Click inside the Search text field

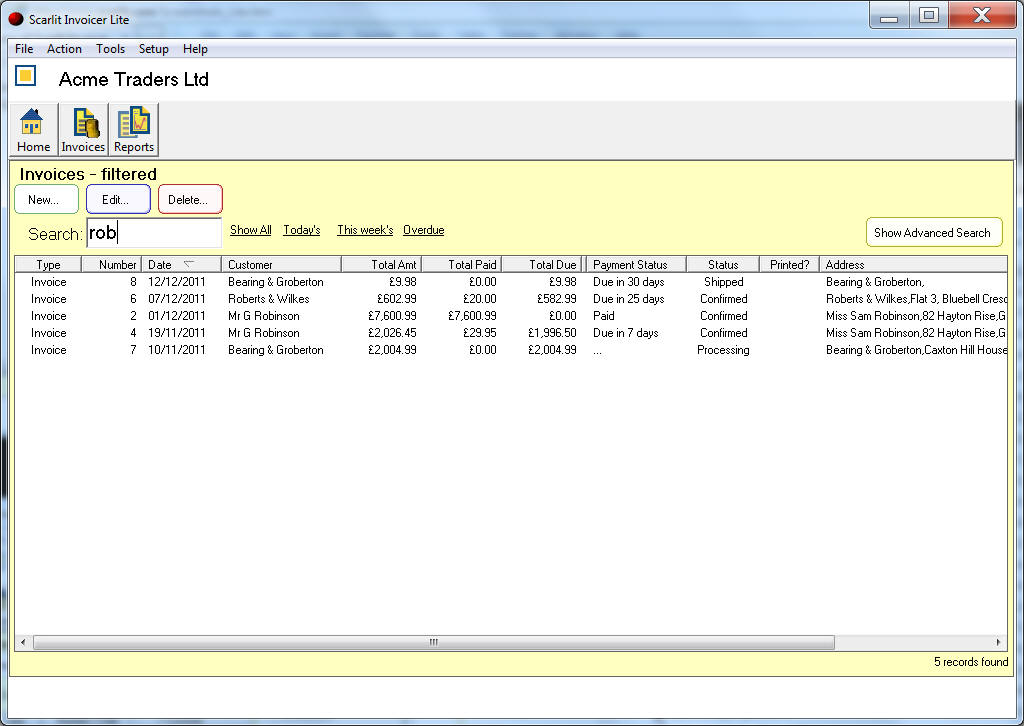153,232
